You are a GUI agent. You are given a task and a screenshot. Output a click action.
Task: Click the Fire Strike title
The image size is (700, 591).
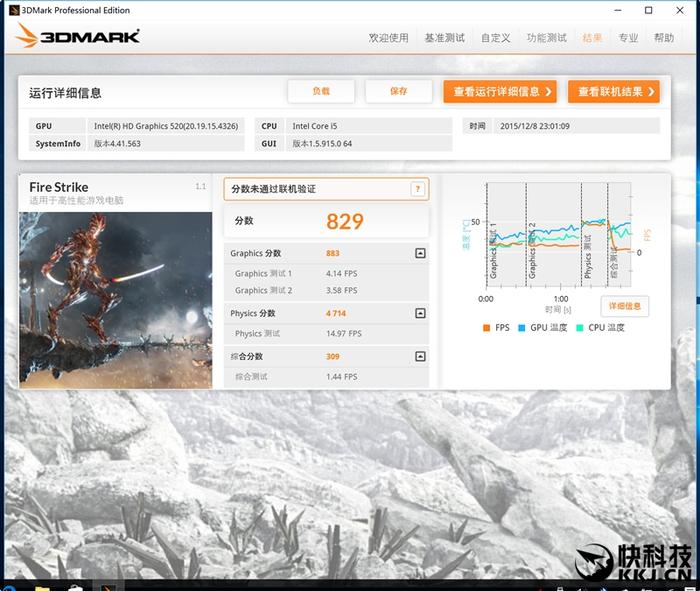click(x=58, y=187)
